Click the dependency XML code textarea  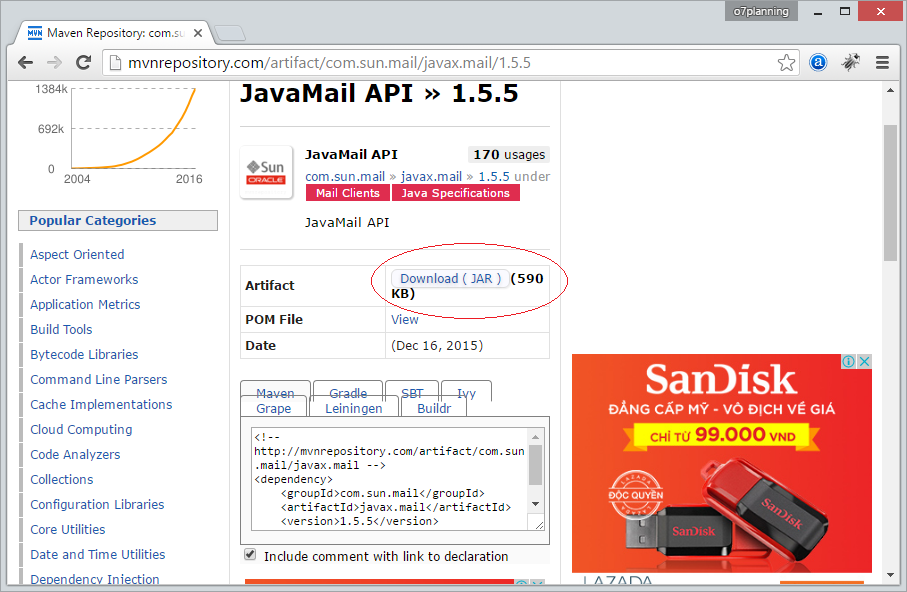(x=390, y=479)
